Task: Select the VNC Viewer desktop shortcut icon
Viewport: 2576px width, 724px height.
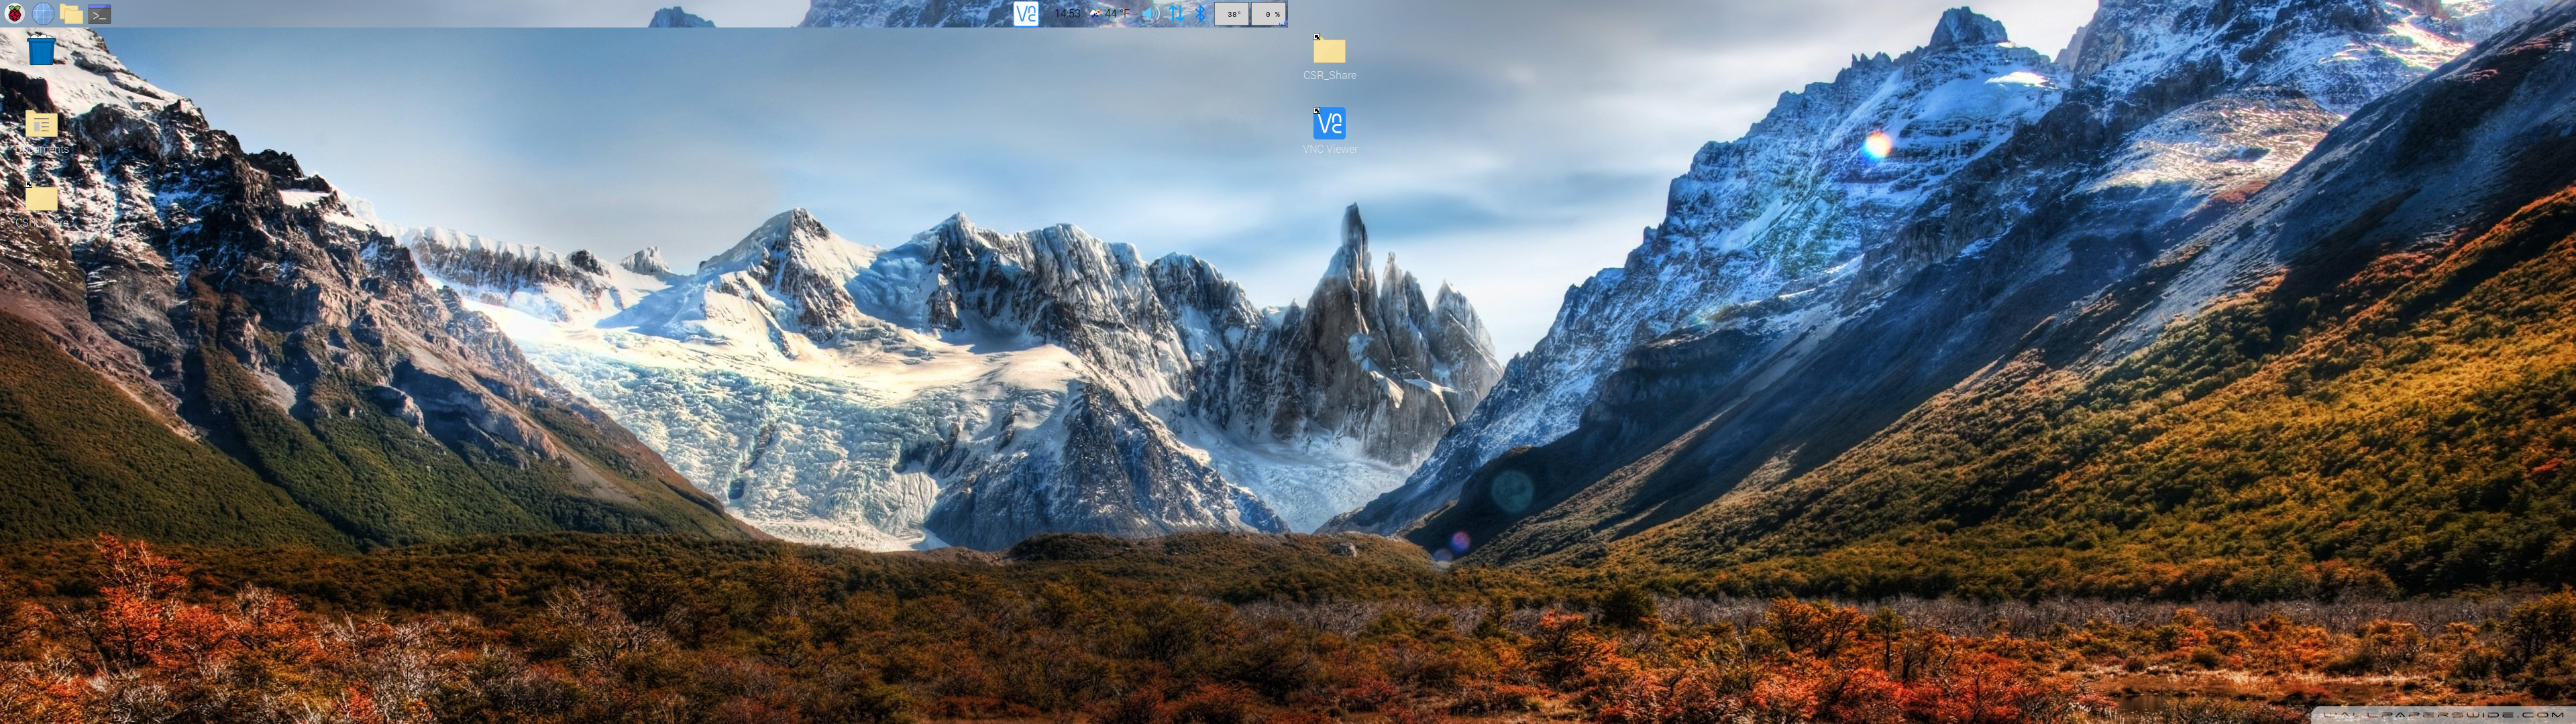Action: pos(1329,124)
